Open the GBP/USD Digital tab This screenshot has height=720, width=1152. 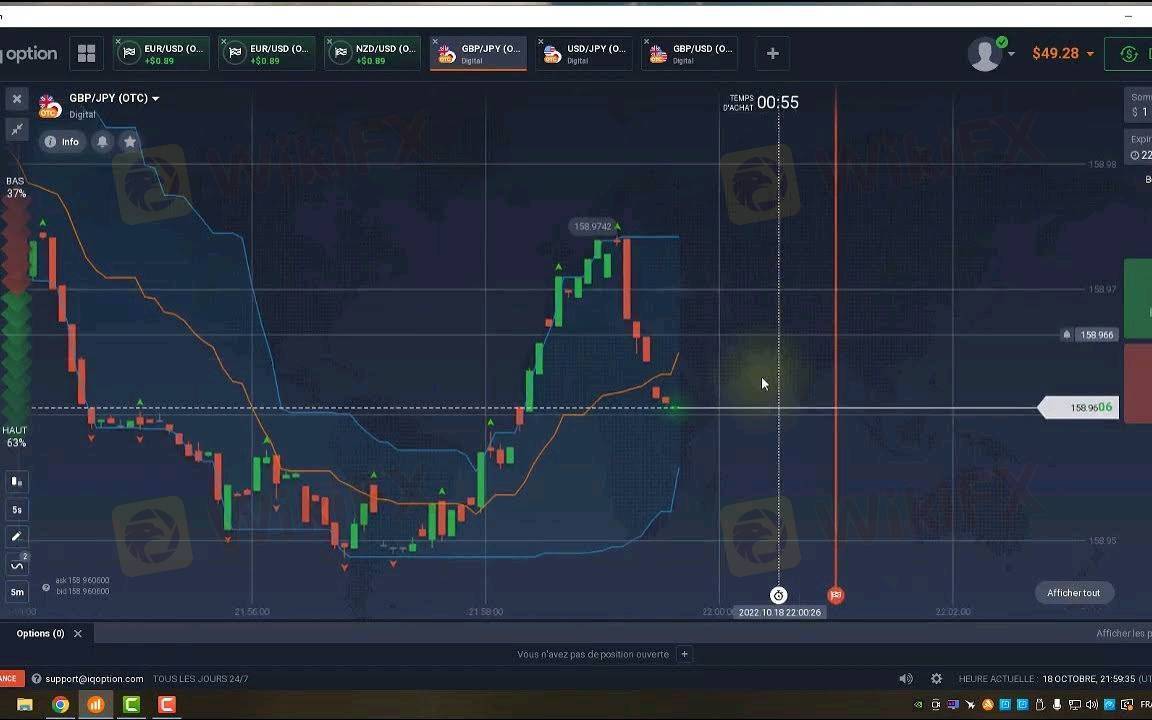690,54
